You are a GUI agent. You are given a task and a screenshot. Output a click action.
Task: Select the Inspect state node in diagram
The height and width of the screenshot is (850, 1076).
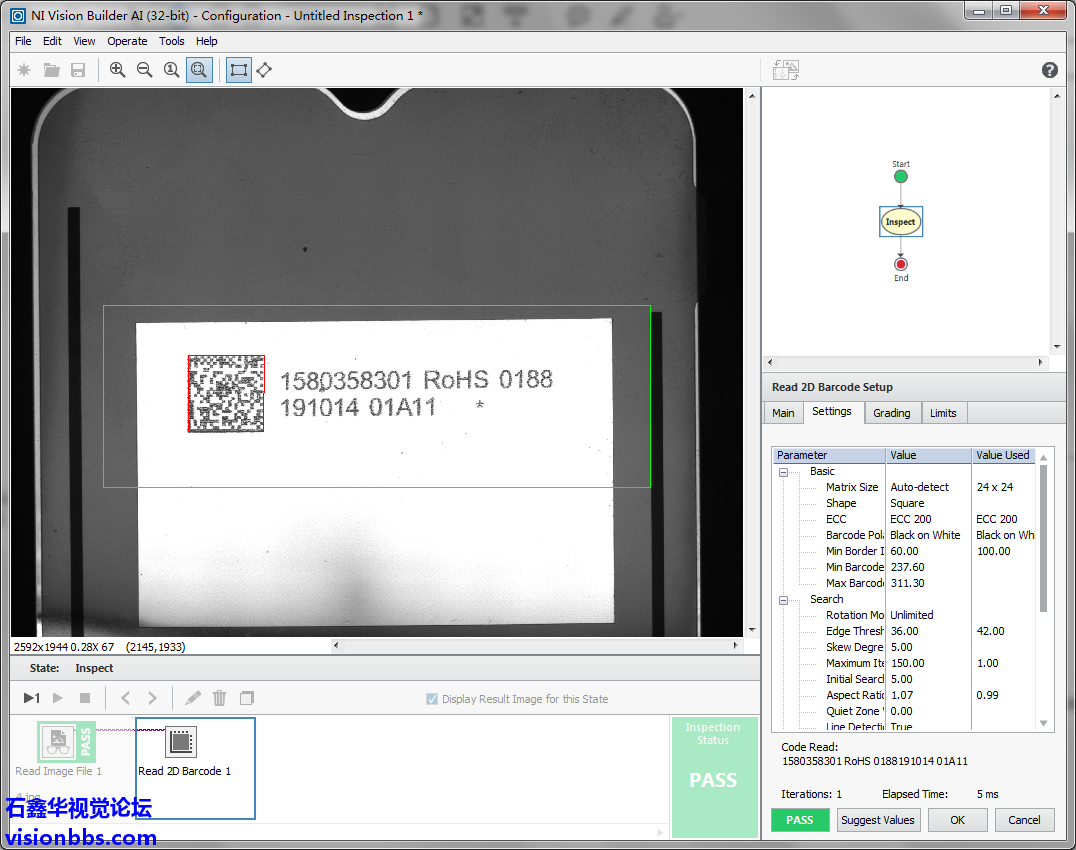click(x=900, y=222)
